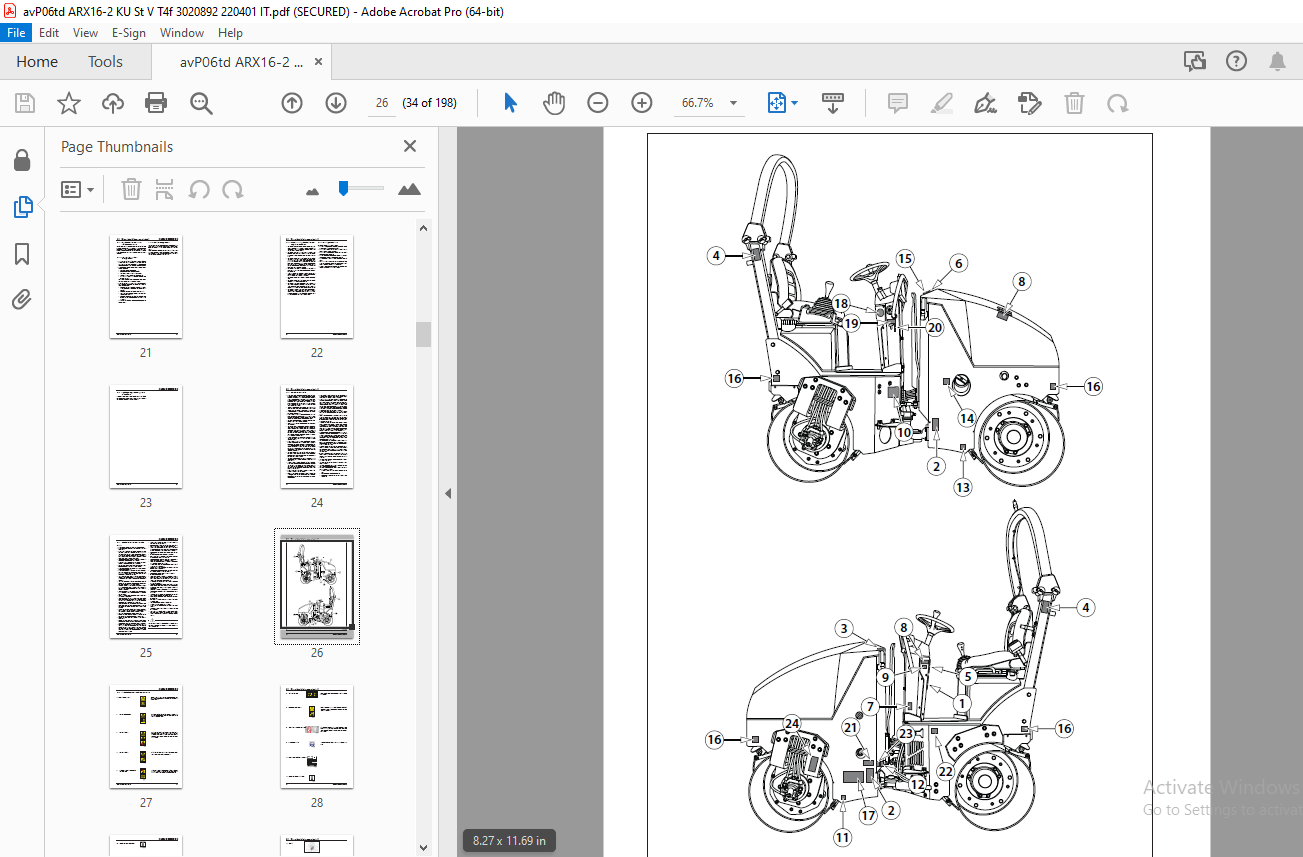Open the Edit menu
Screen dimensions: 1303x857
pyautogui.click(x=49, y=33)
